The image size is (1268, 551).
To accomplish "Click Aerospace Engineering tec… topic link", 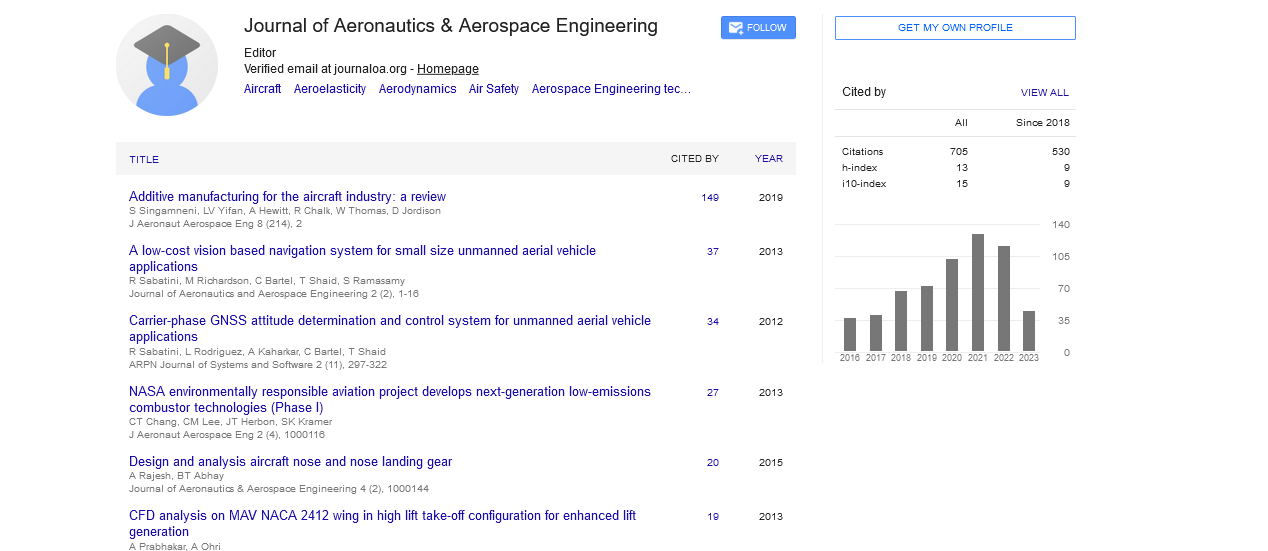I will click(611, 89).
